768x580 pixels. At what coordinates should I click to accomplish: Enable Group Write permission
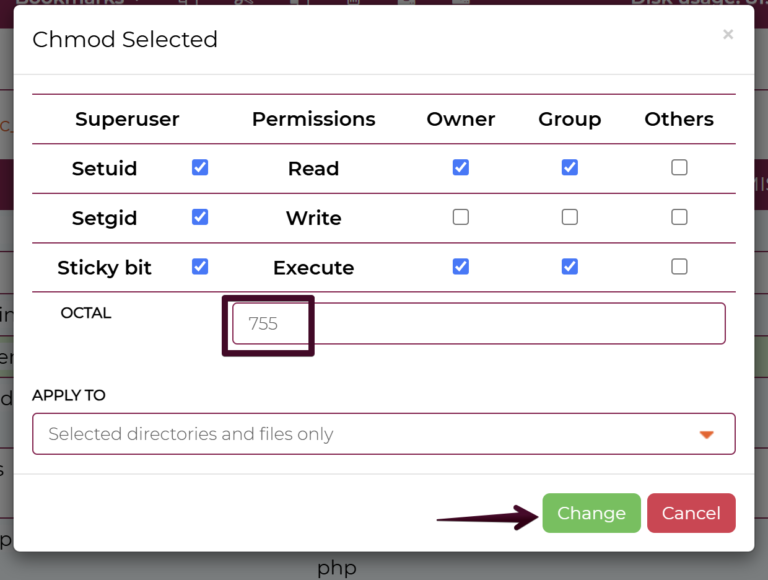[x=569, y=217]
